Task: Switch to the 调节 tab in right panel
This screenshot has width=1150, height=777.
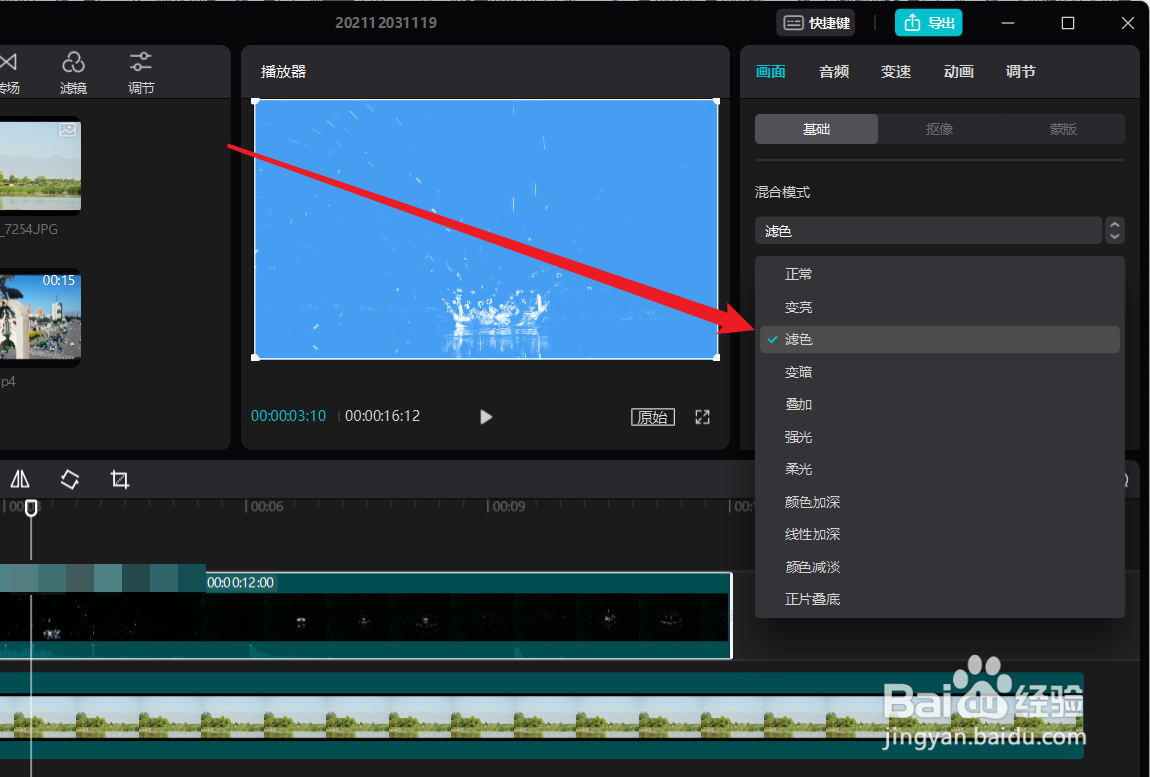Action: pyautogui.click(x=1020, y=71)
